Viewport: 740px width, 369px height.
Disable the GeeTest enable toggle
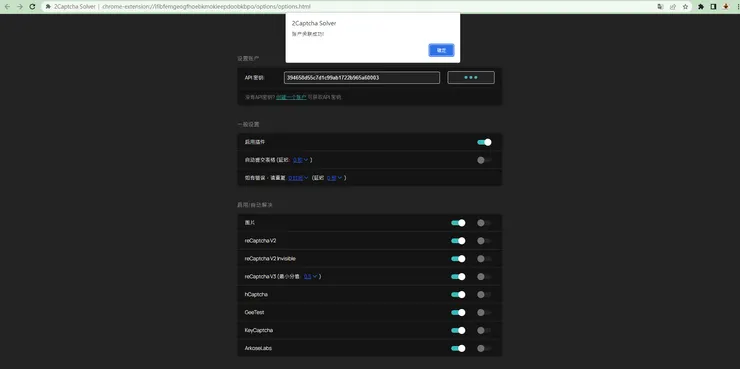(x=458, y=312)
